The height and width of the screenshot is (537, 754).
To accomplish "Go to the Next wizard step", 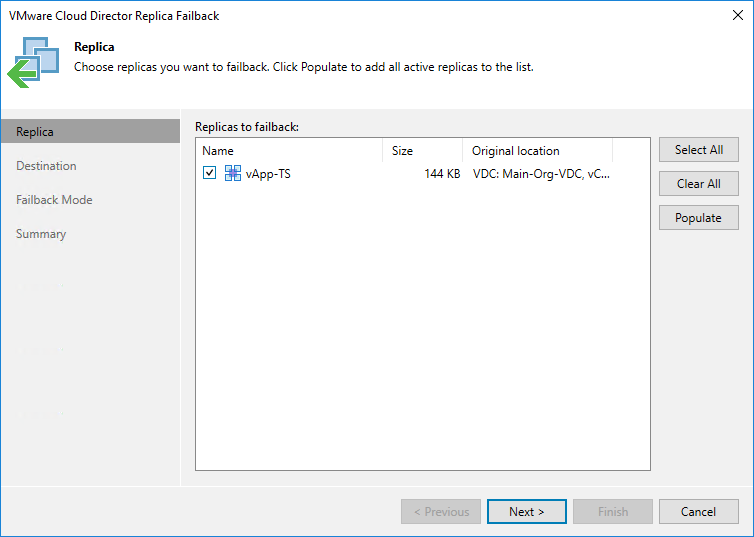I will click(x=527, y=512).
